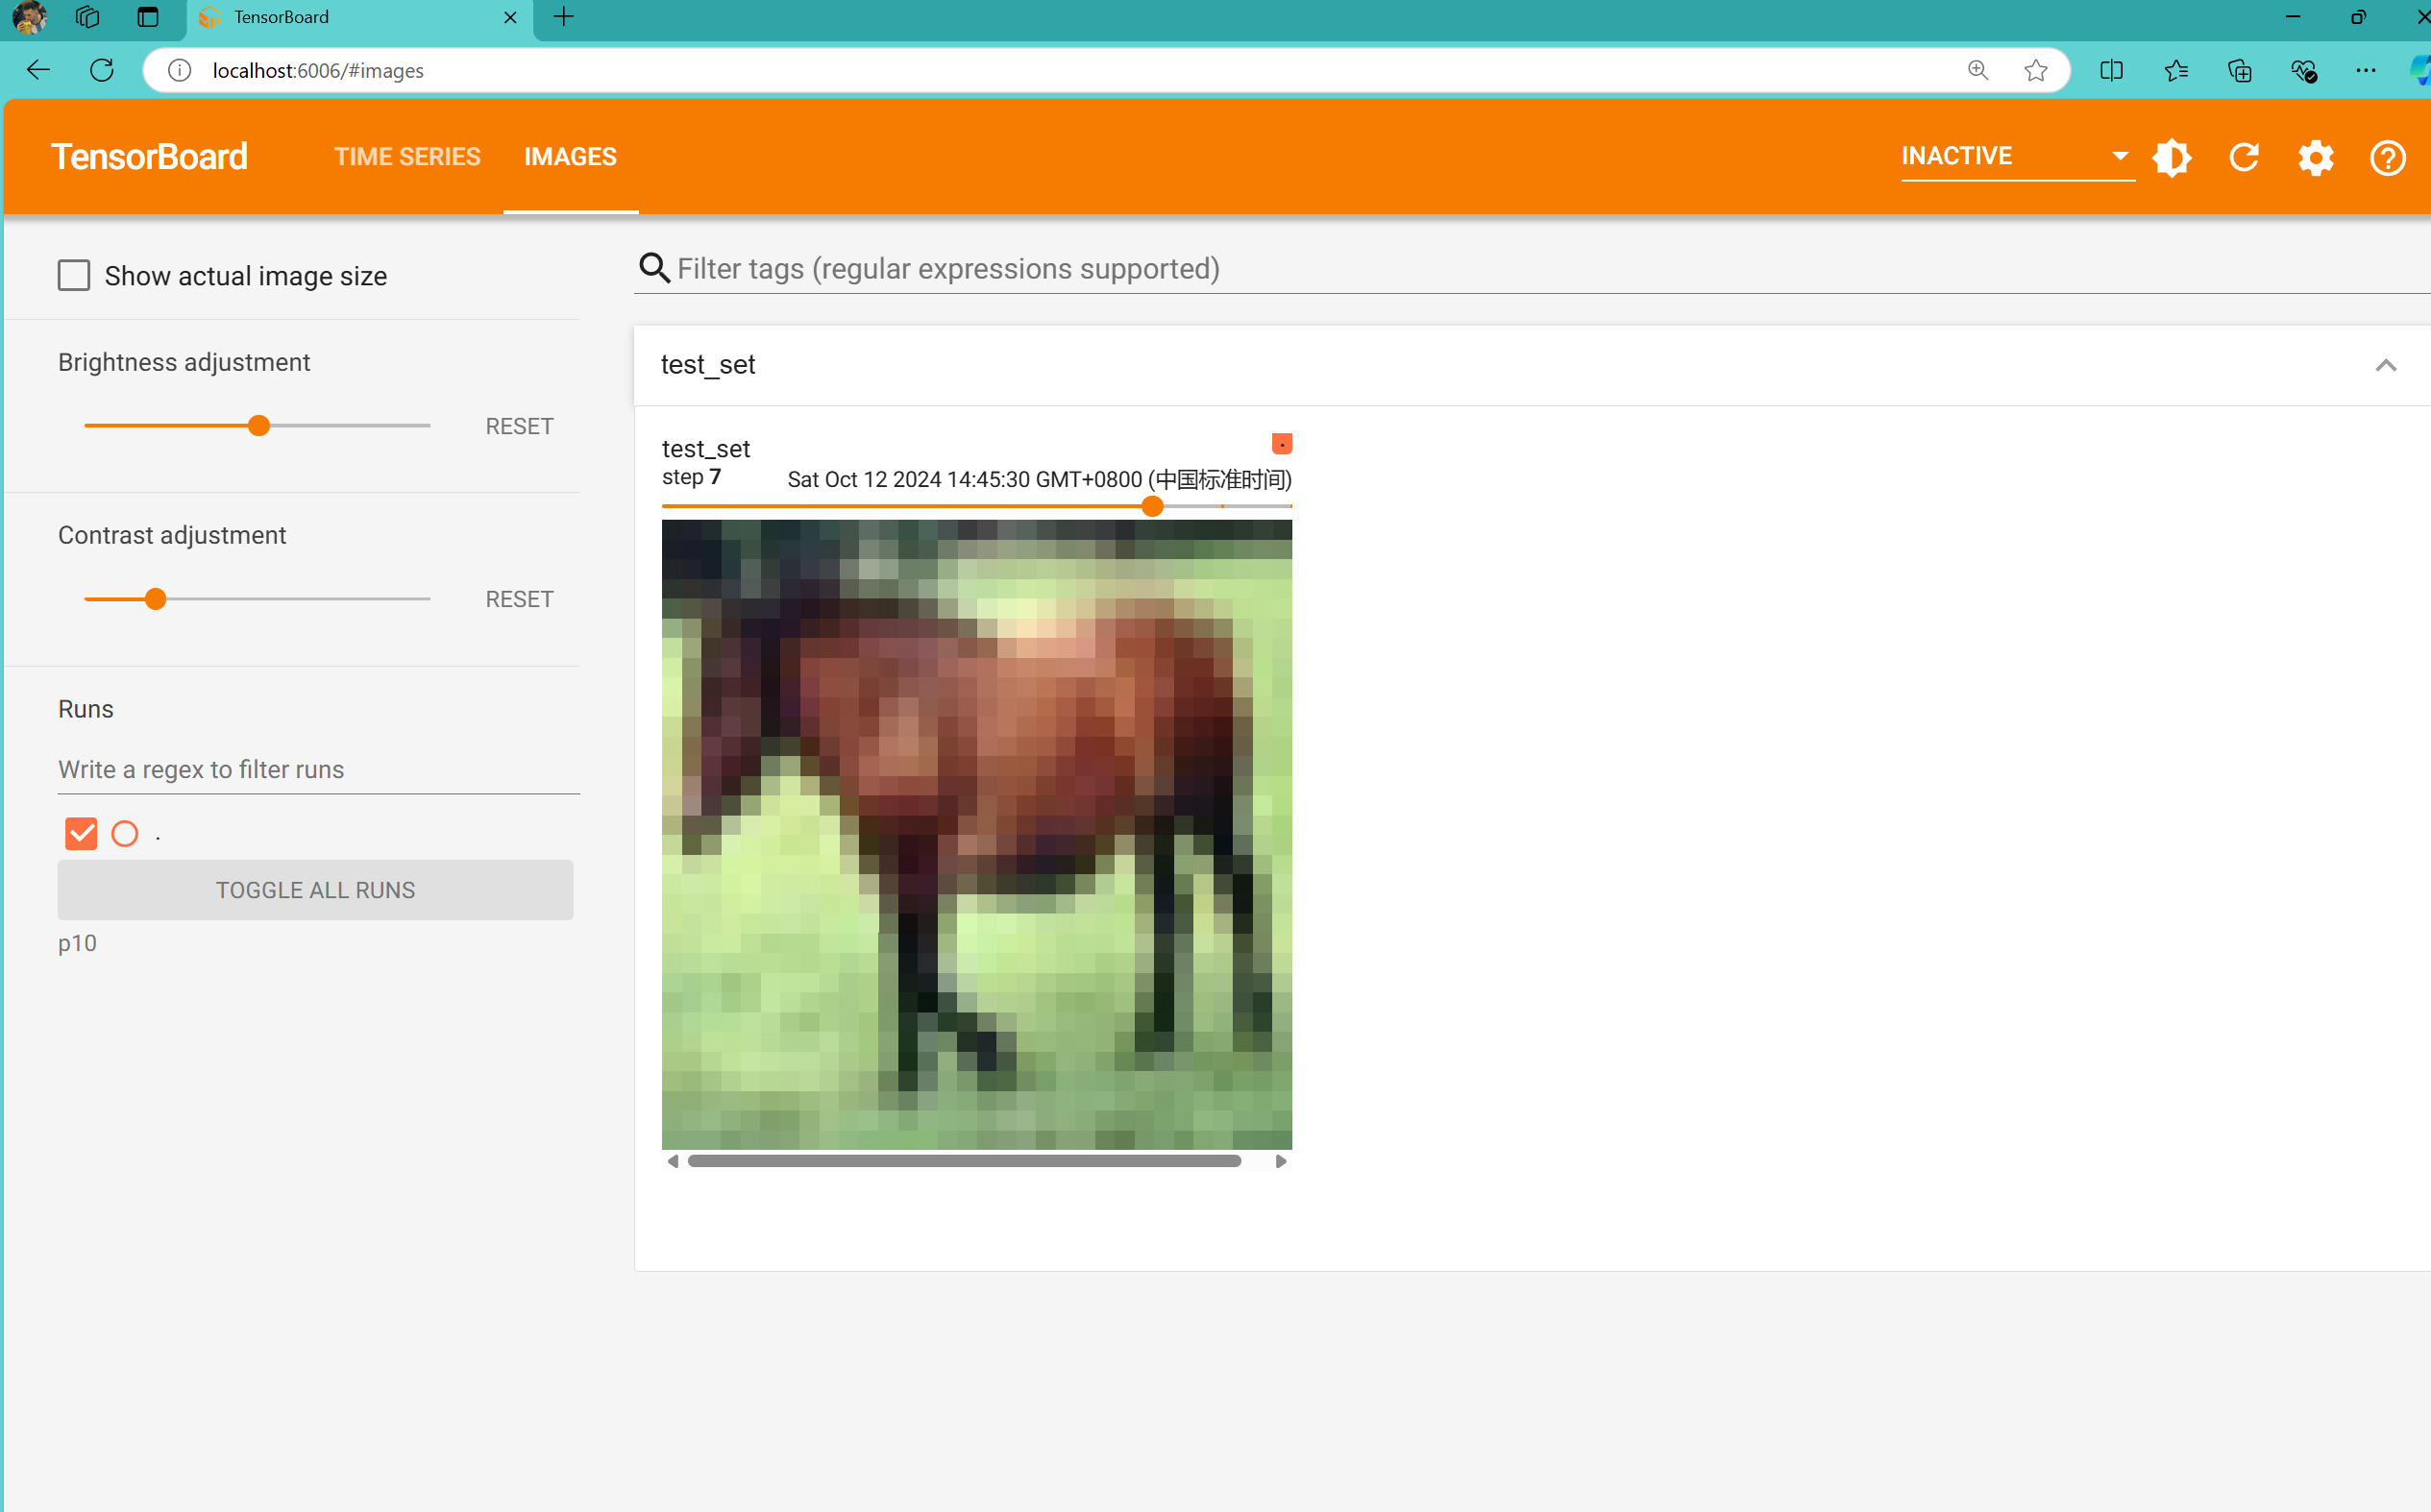Reset the Brightness adjustment
Image resolution: width=2431 pixels, height=1512 pixels.
click(x=519, y=426)
